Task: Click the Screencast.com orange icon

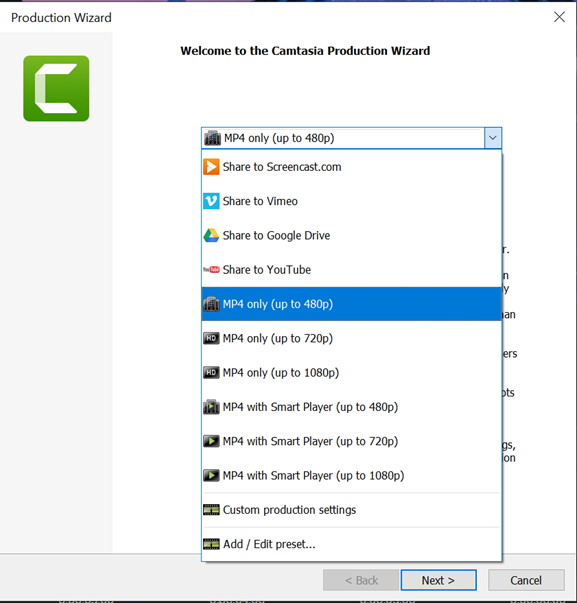Action: pyautogui.click(x=211, y=167)
